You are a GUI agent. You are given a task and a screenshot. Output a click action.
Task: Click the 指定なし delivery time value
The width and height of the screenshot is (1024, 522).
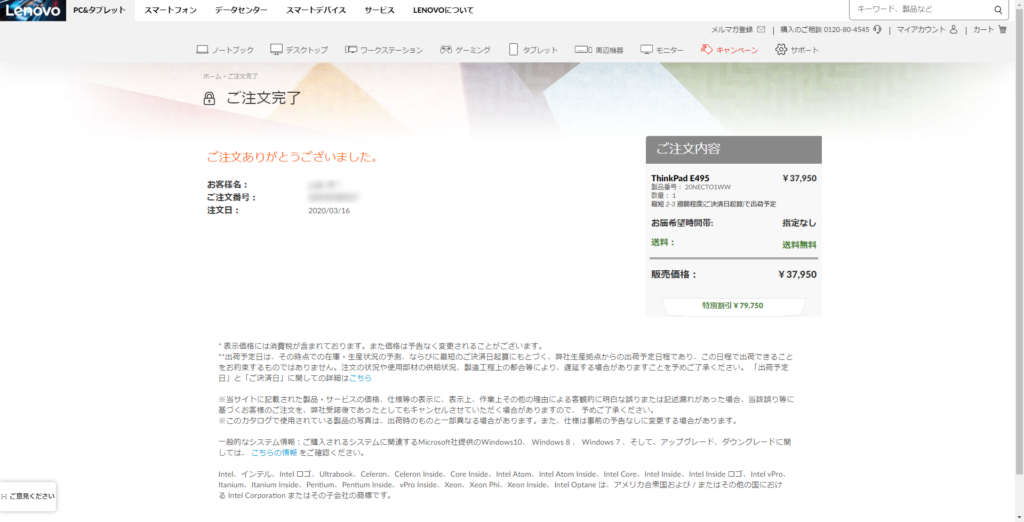(799, 223)
